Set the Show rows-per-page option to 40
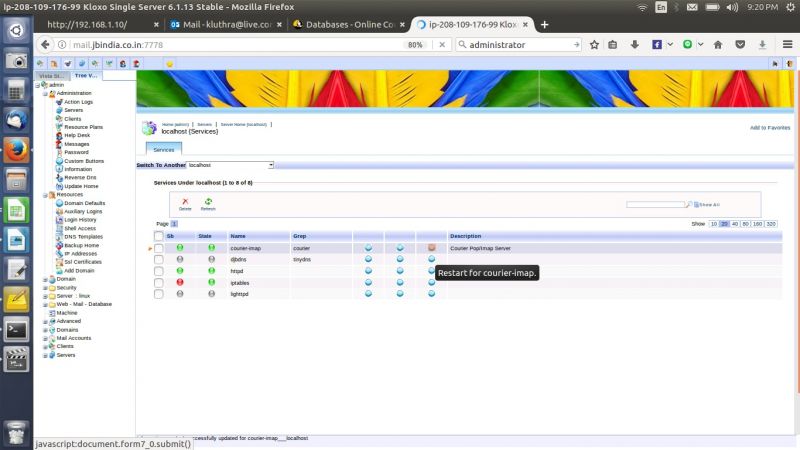 pos(735,224)
